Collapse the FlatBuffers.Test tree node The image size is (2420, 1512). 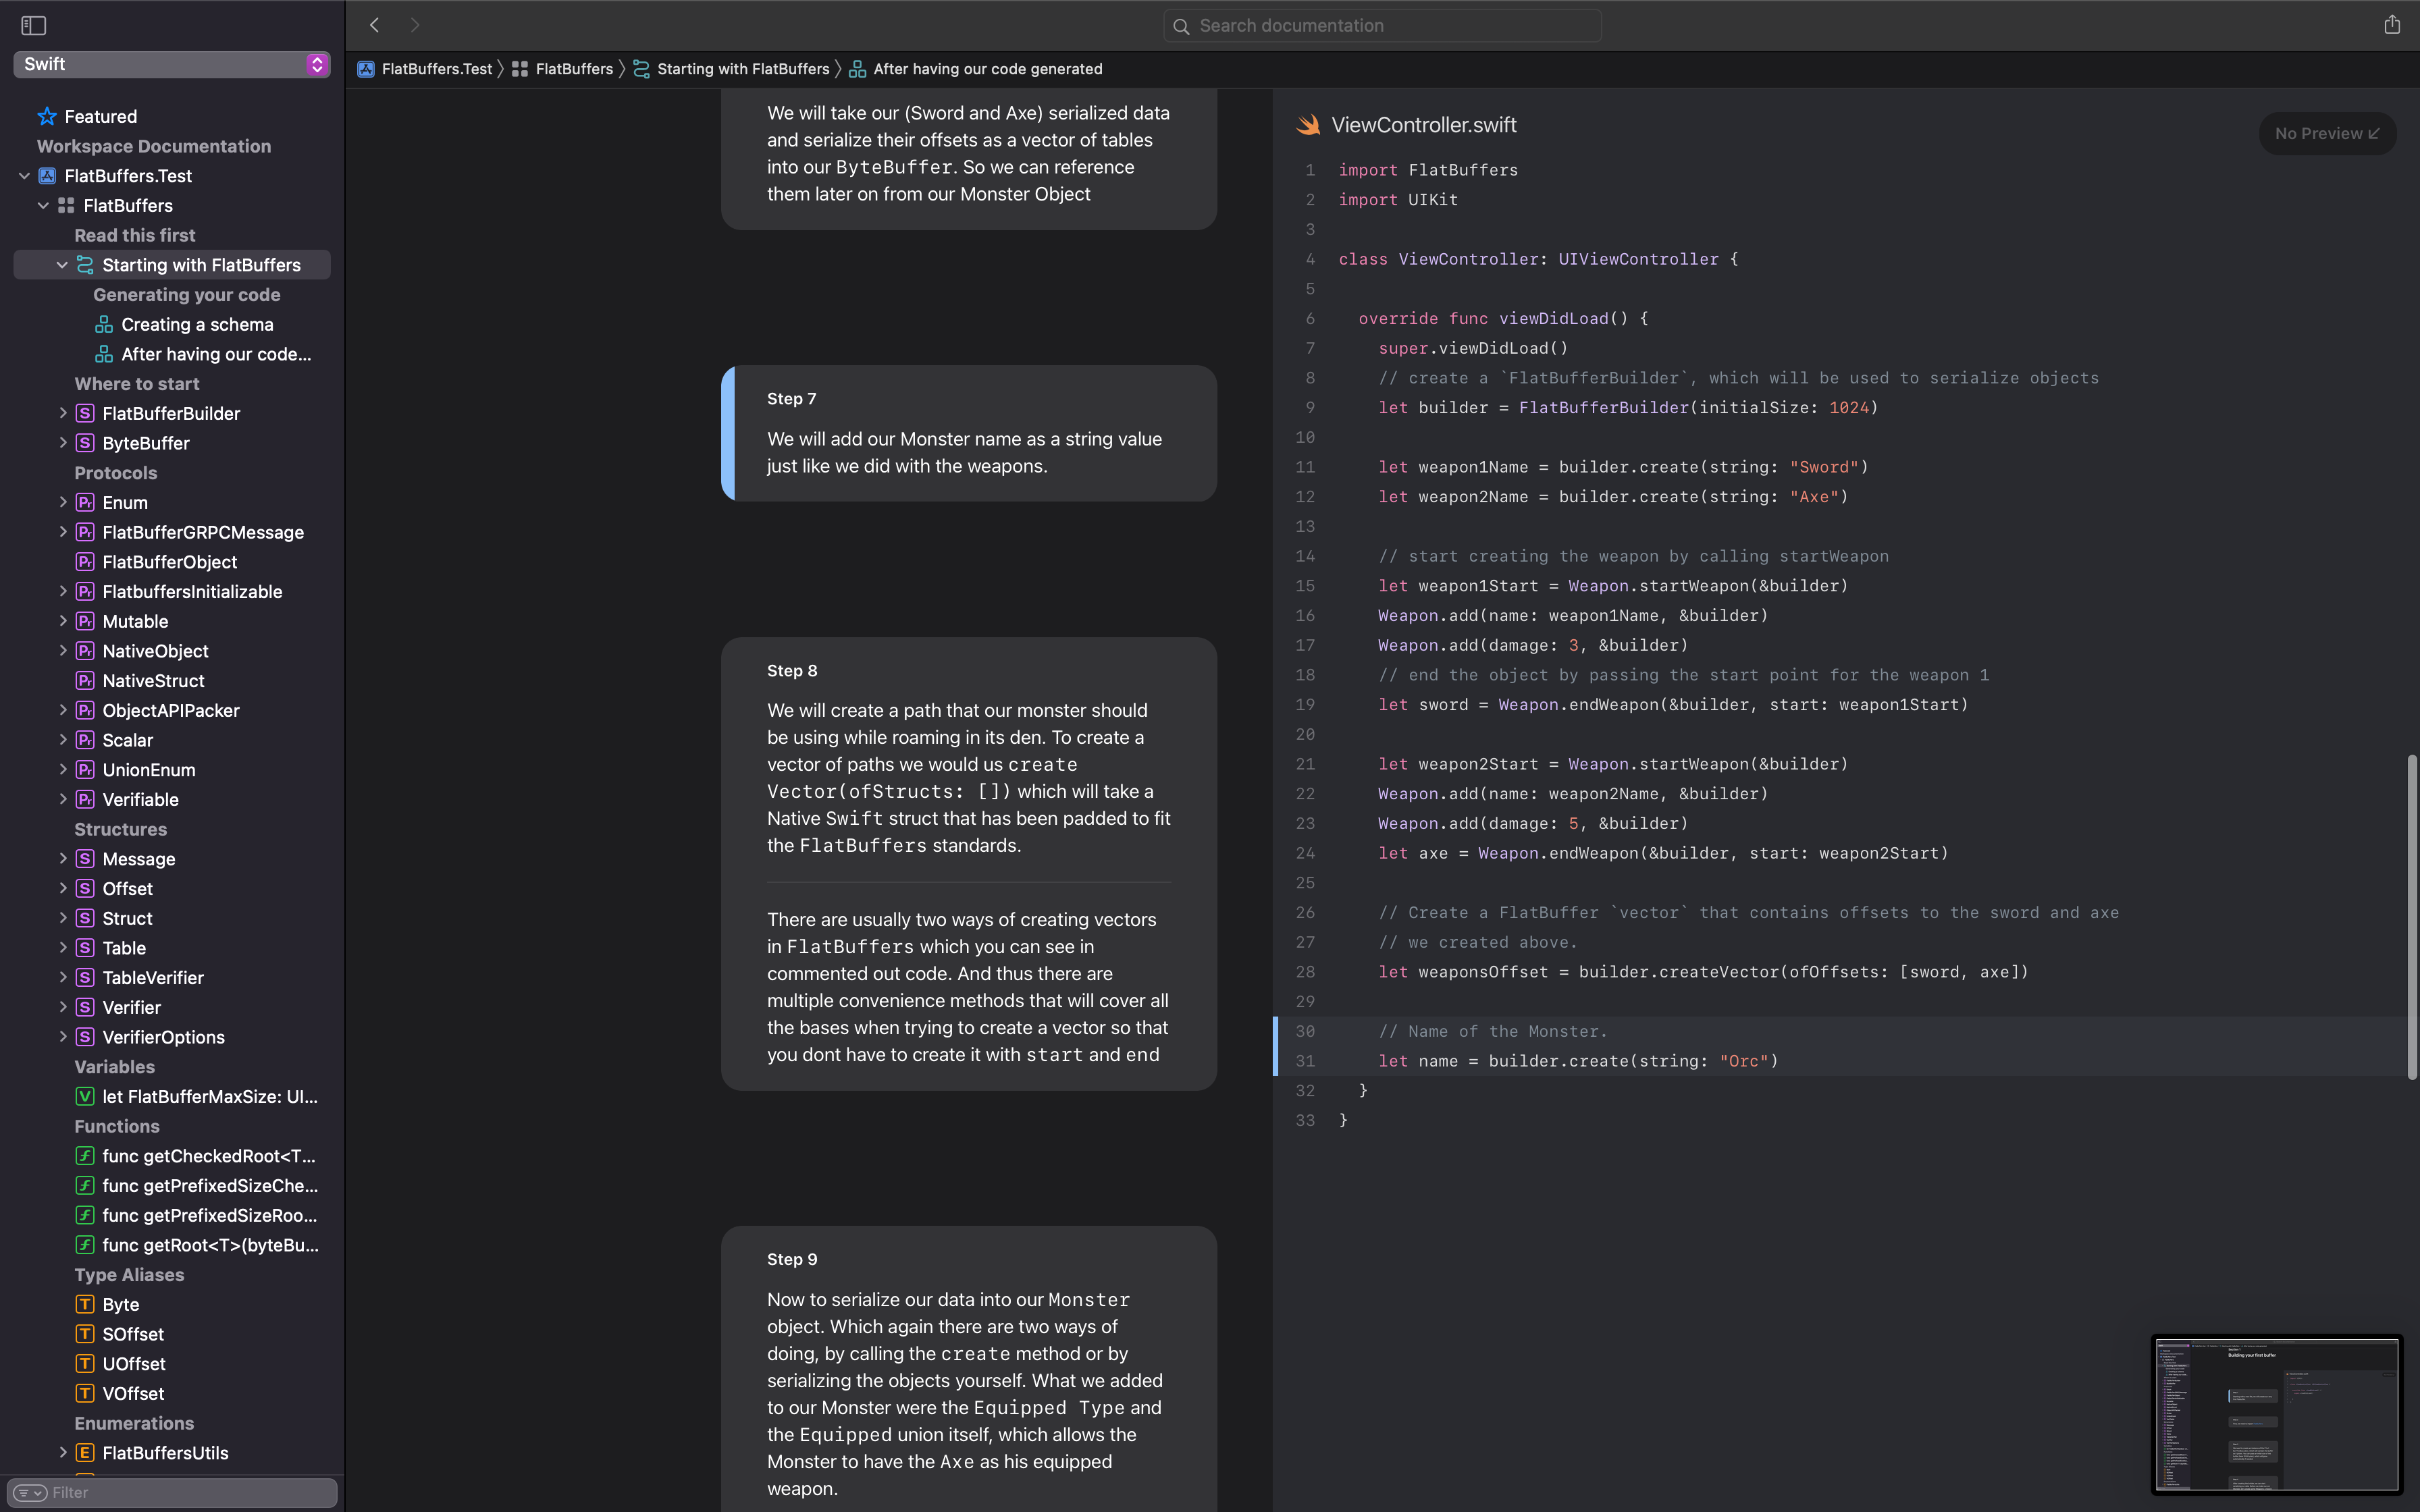tap(24, 176)
